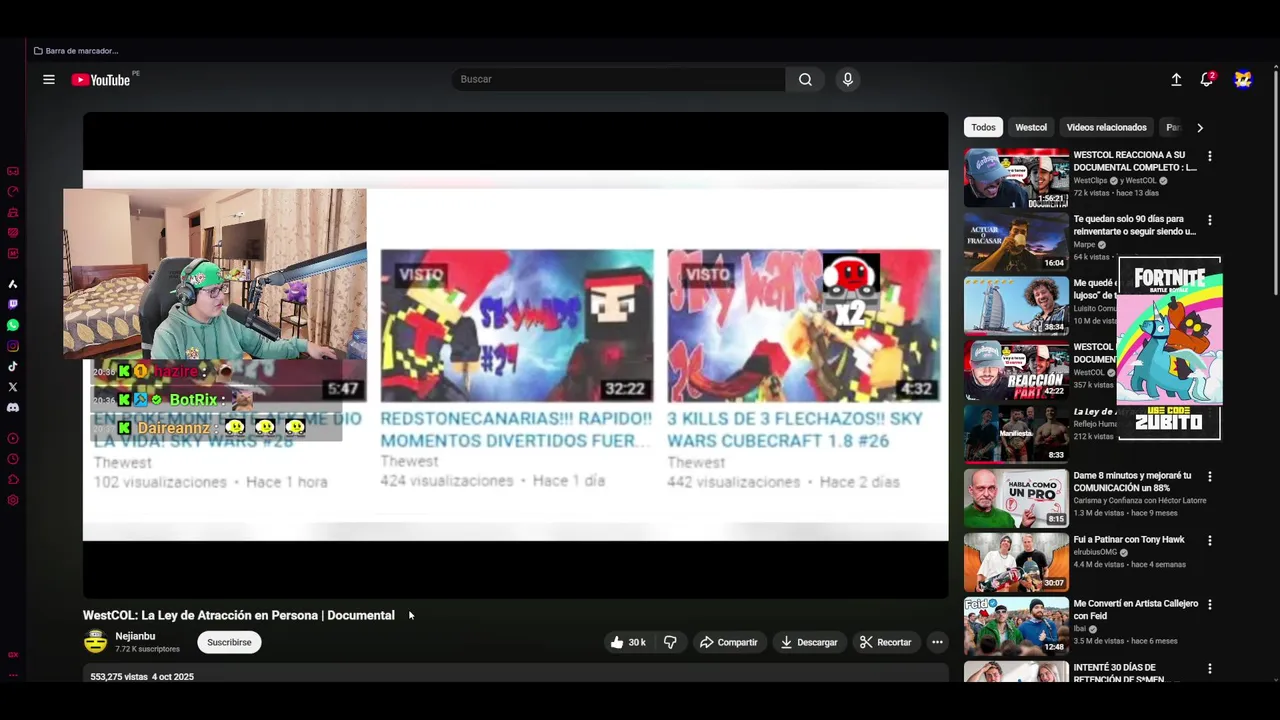Image resolution: width=1280 pixels, height=720 pixels.
Task: Open the WhatsApp icon in the browser sidebar
Action: [13, 325]
